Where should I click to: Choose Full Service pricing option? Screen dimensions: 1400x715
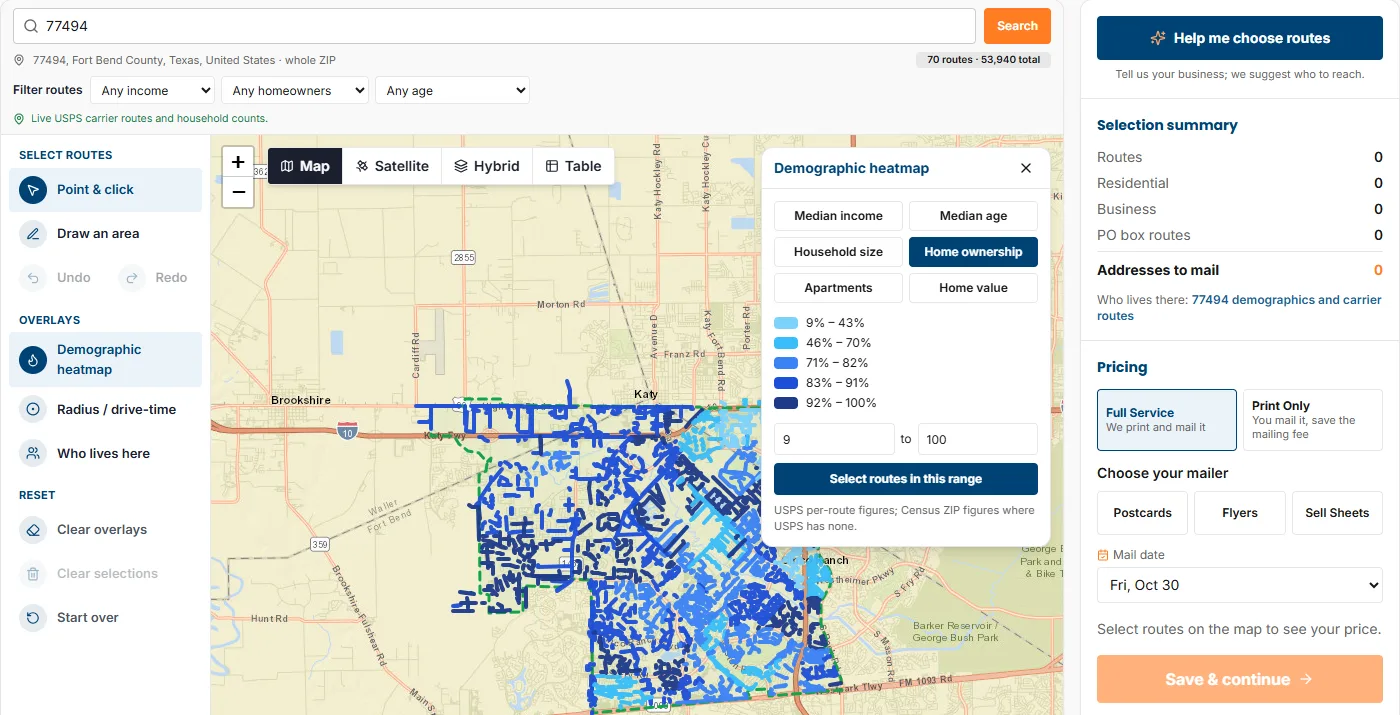pos(1167,420)
